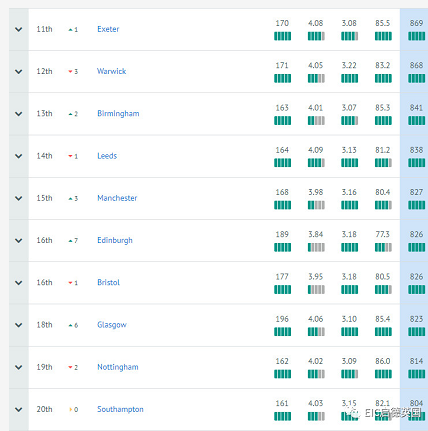Open the Southampton university link

tap(120, 409)
